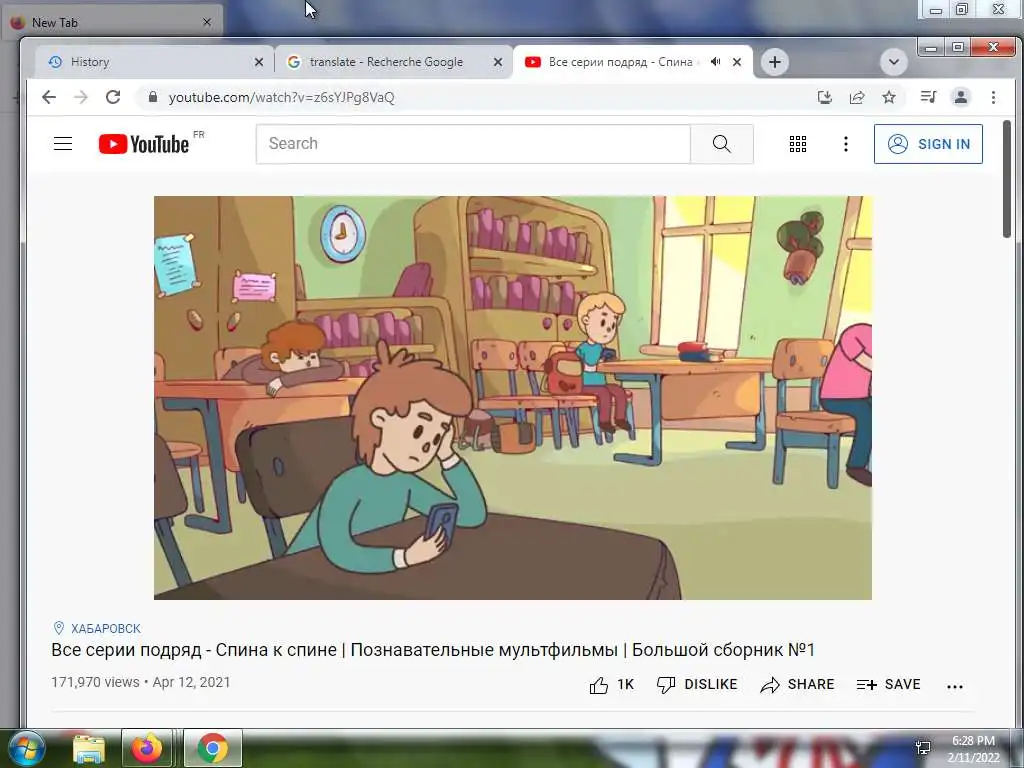1024x768 pixels.
Task: Click the DISLIKE button
Action: tap(697, 684)
